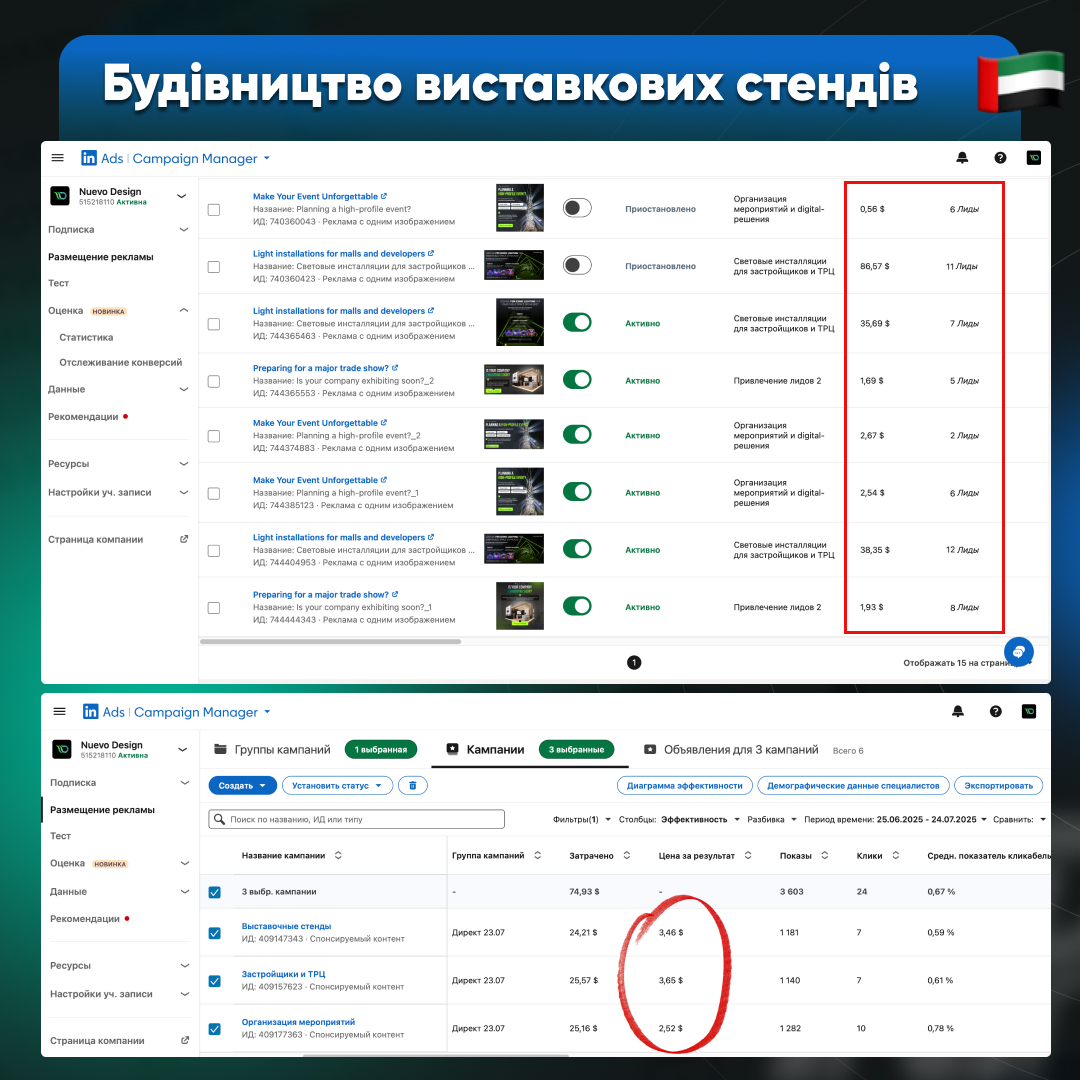Open the hamburger menu in the bottom Campaign Manager window

pos(59,711)
